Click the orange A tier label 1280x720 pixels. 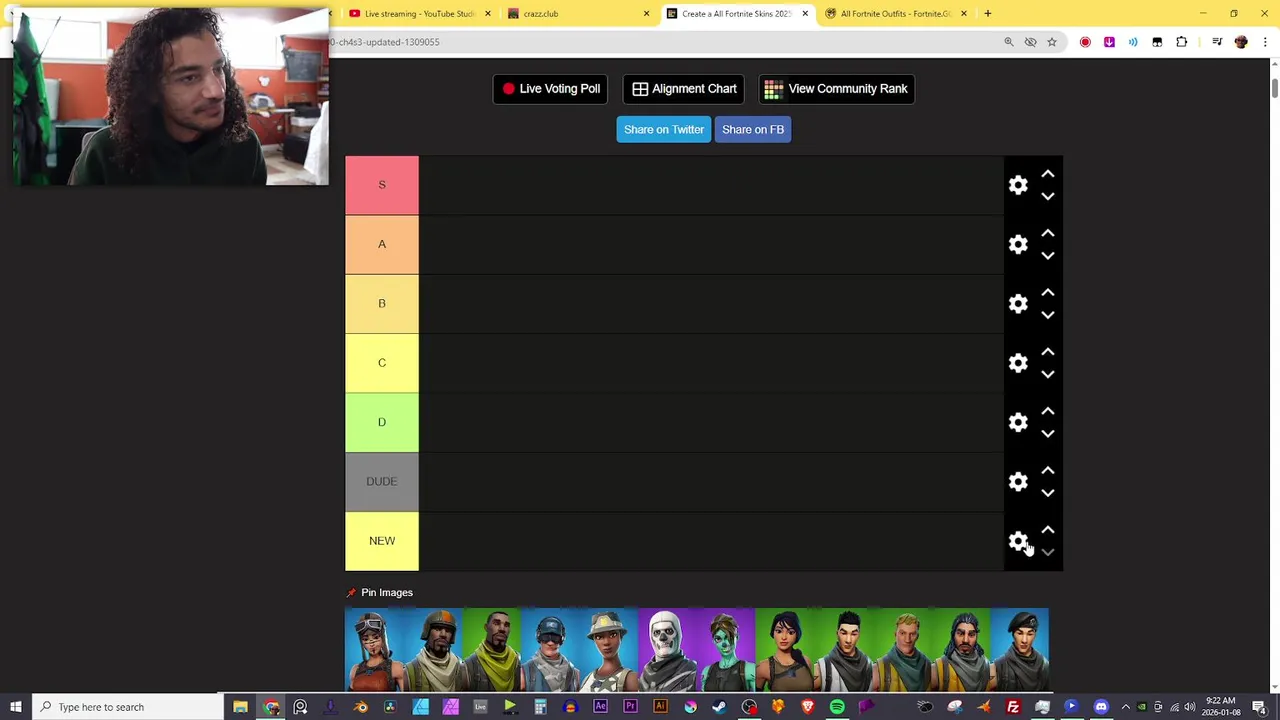click(382, 244)
